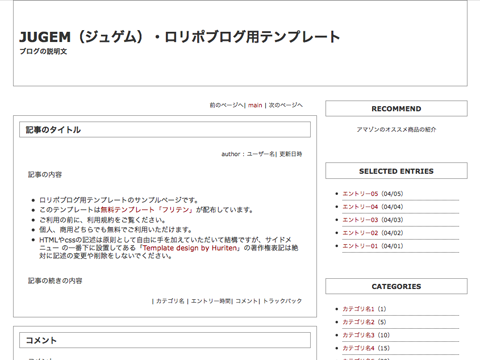Open 無料テンプレート「フリテン」 link
This screenshot has width=480, height=360.
[x=147, y=210]
